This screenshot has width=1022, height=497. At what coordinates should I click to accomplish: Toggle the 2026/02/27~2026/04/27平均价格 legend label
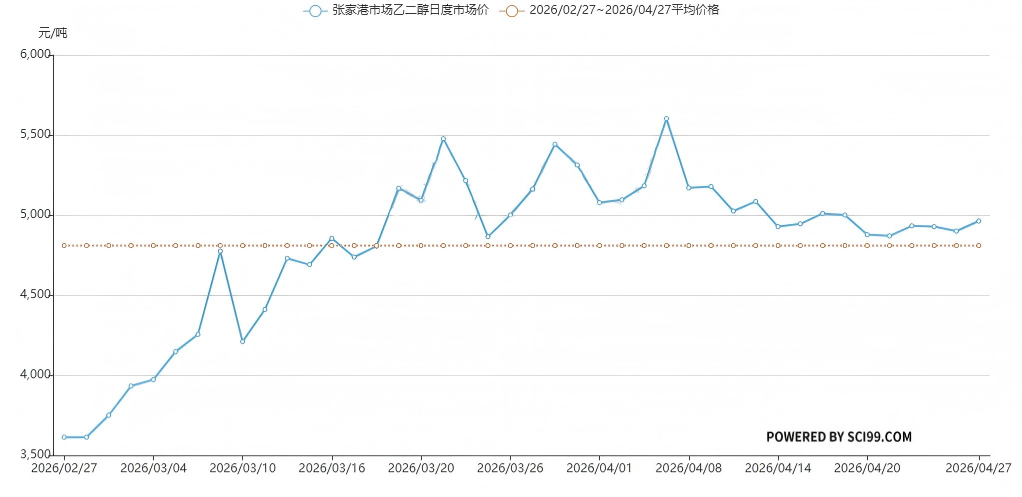pos(624,11)
